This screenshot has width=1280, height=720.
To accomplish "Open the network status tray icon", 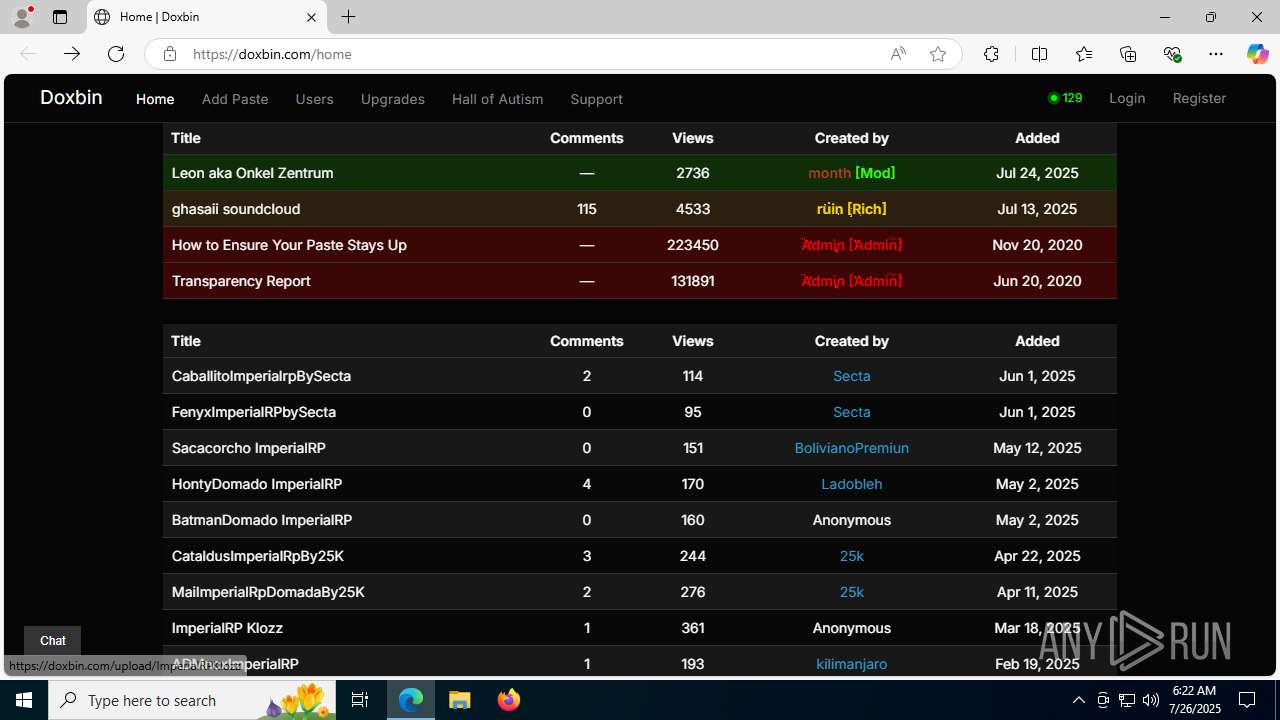I will [1127, 700].
